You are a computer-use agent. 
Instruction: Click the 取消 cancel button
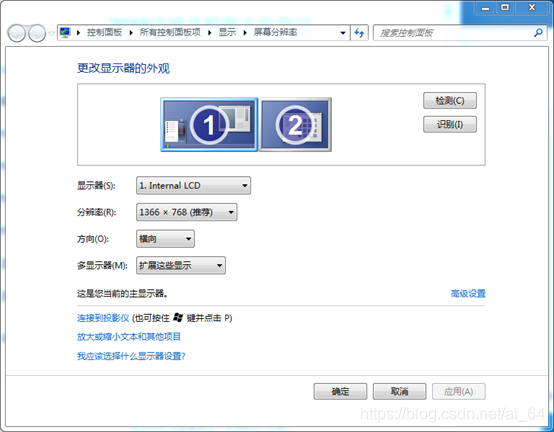(400, 391)
